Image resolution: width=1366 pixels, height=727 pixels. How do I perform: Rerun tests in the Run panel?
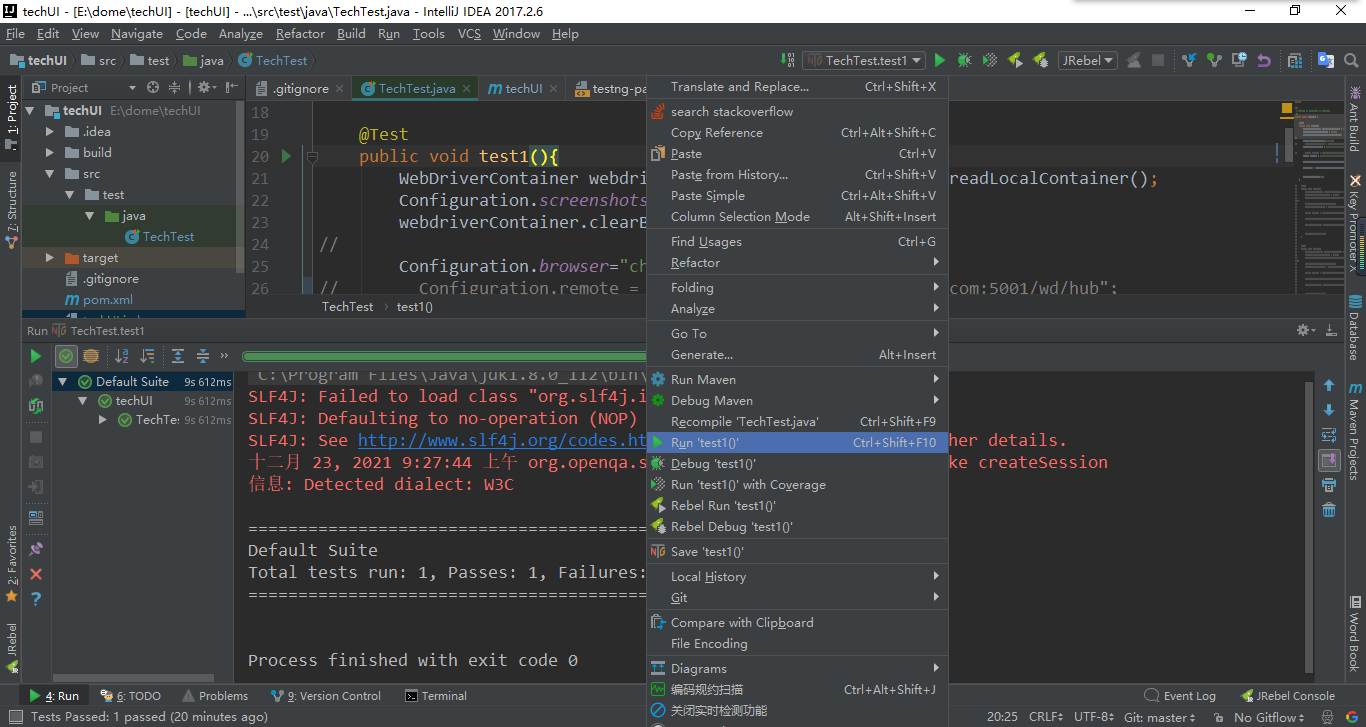36,355
